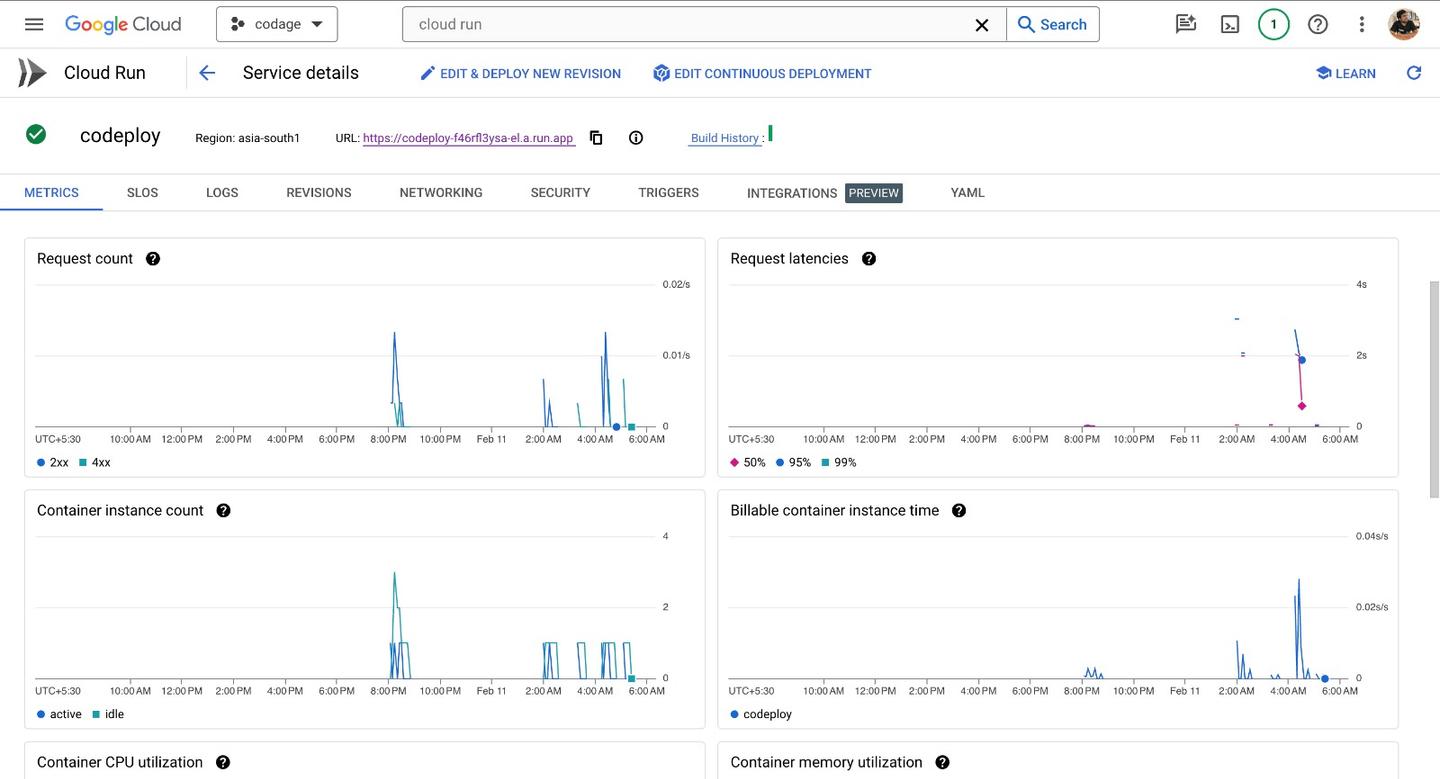Open the hamburger navigation menu
The width and height of the screenshot is (1440, 779).
click(34, 24)
